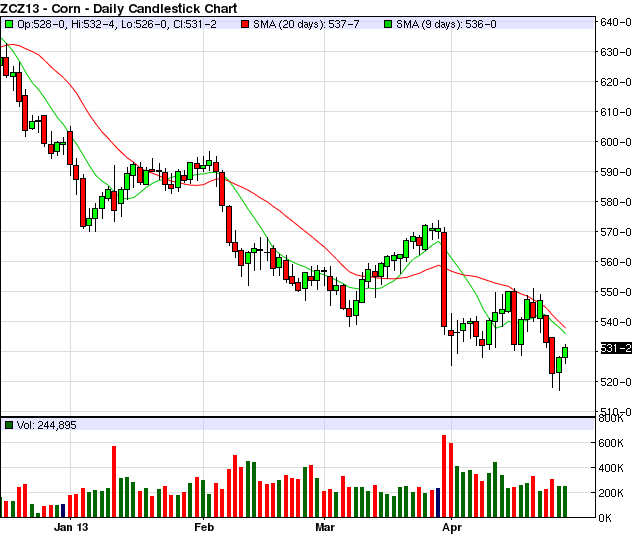
Task: Click the 570-0 price axis label
Action: pos(616,232)
